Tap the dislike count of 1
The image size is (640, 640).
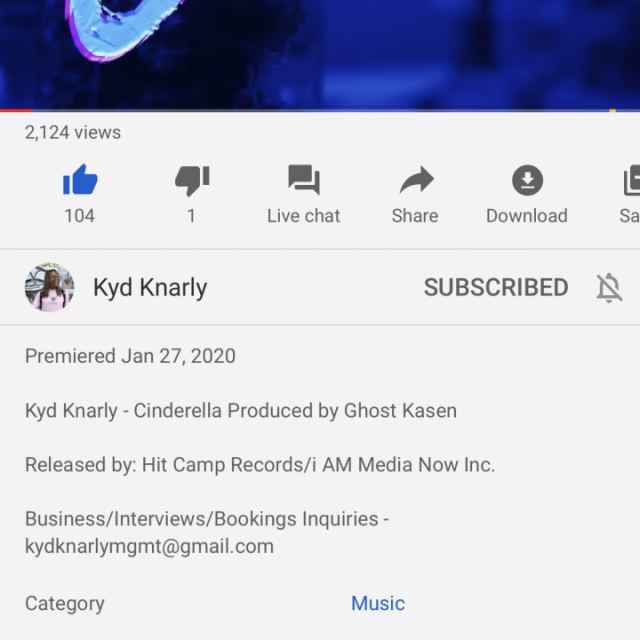(x=191, y=216)
